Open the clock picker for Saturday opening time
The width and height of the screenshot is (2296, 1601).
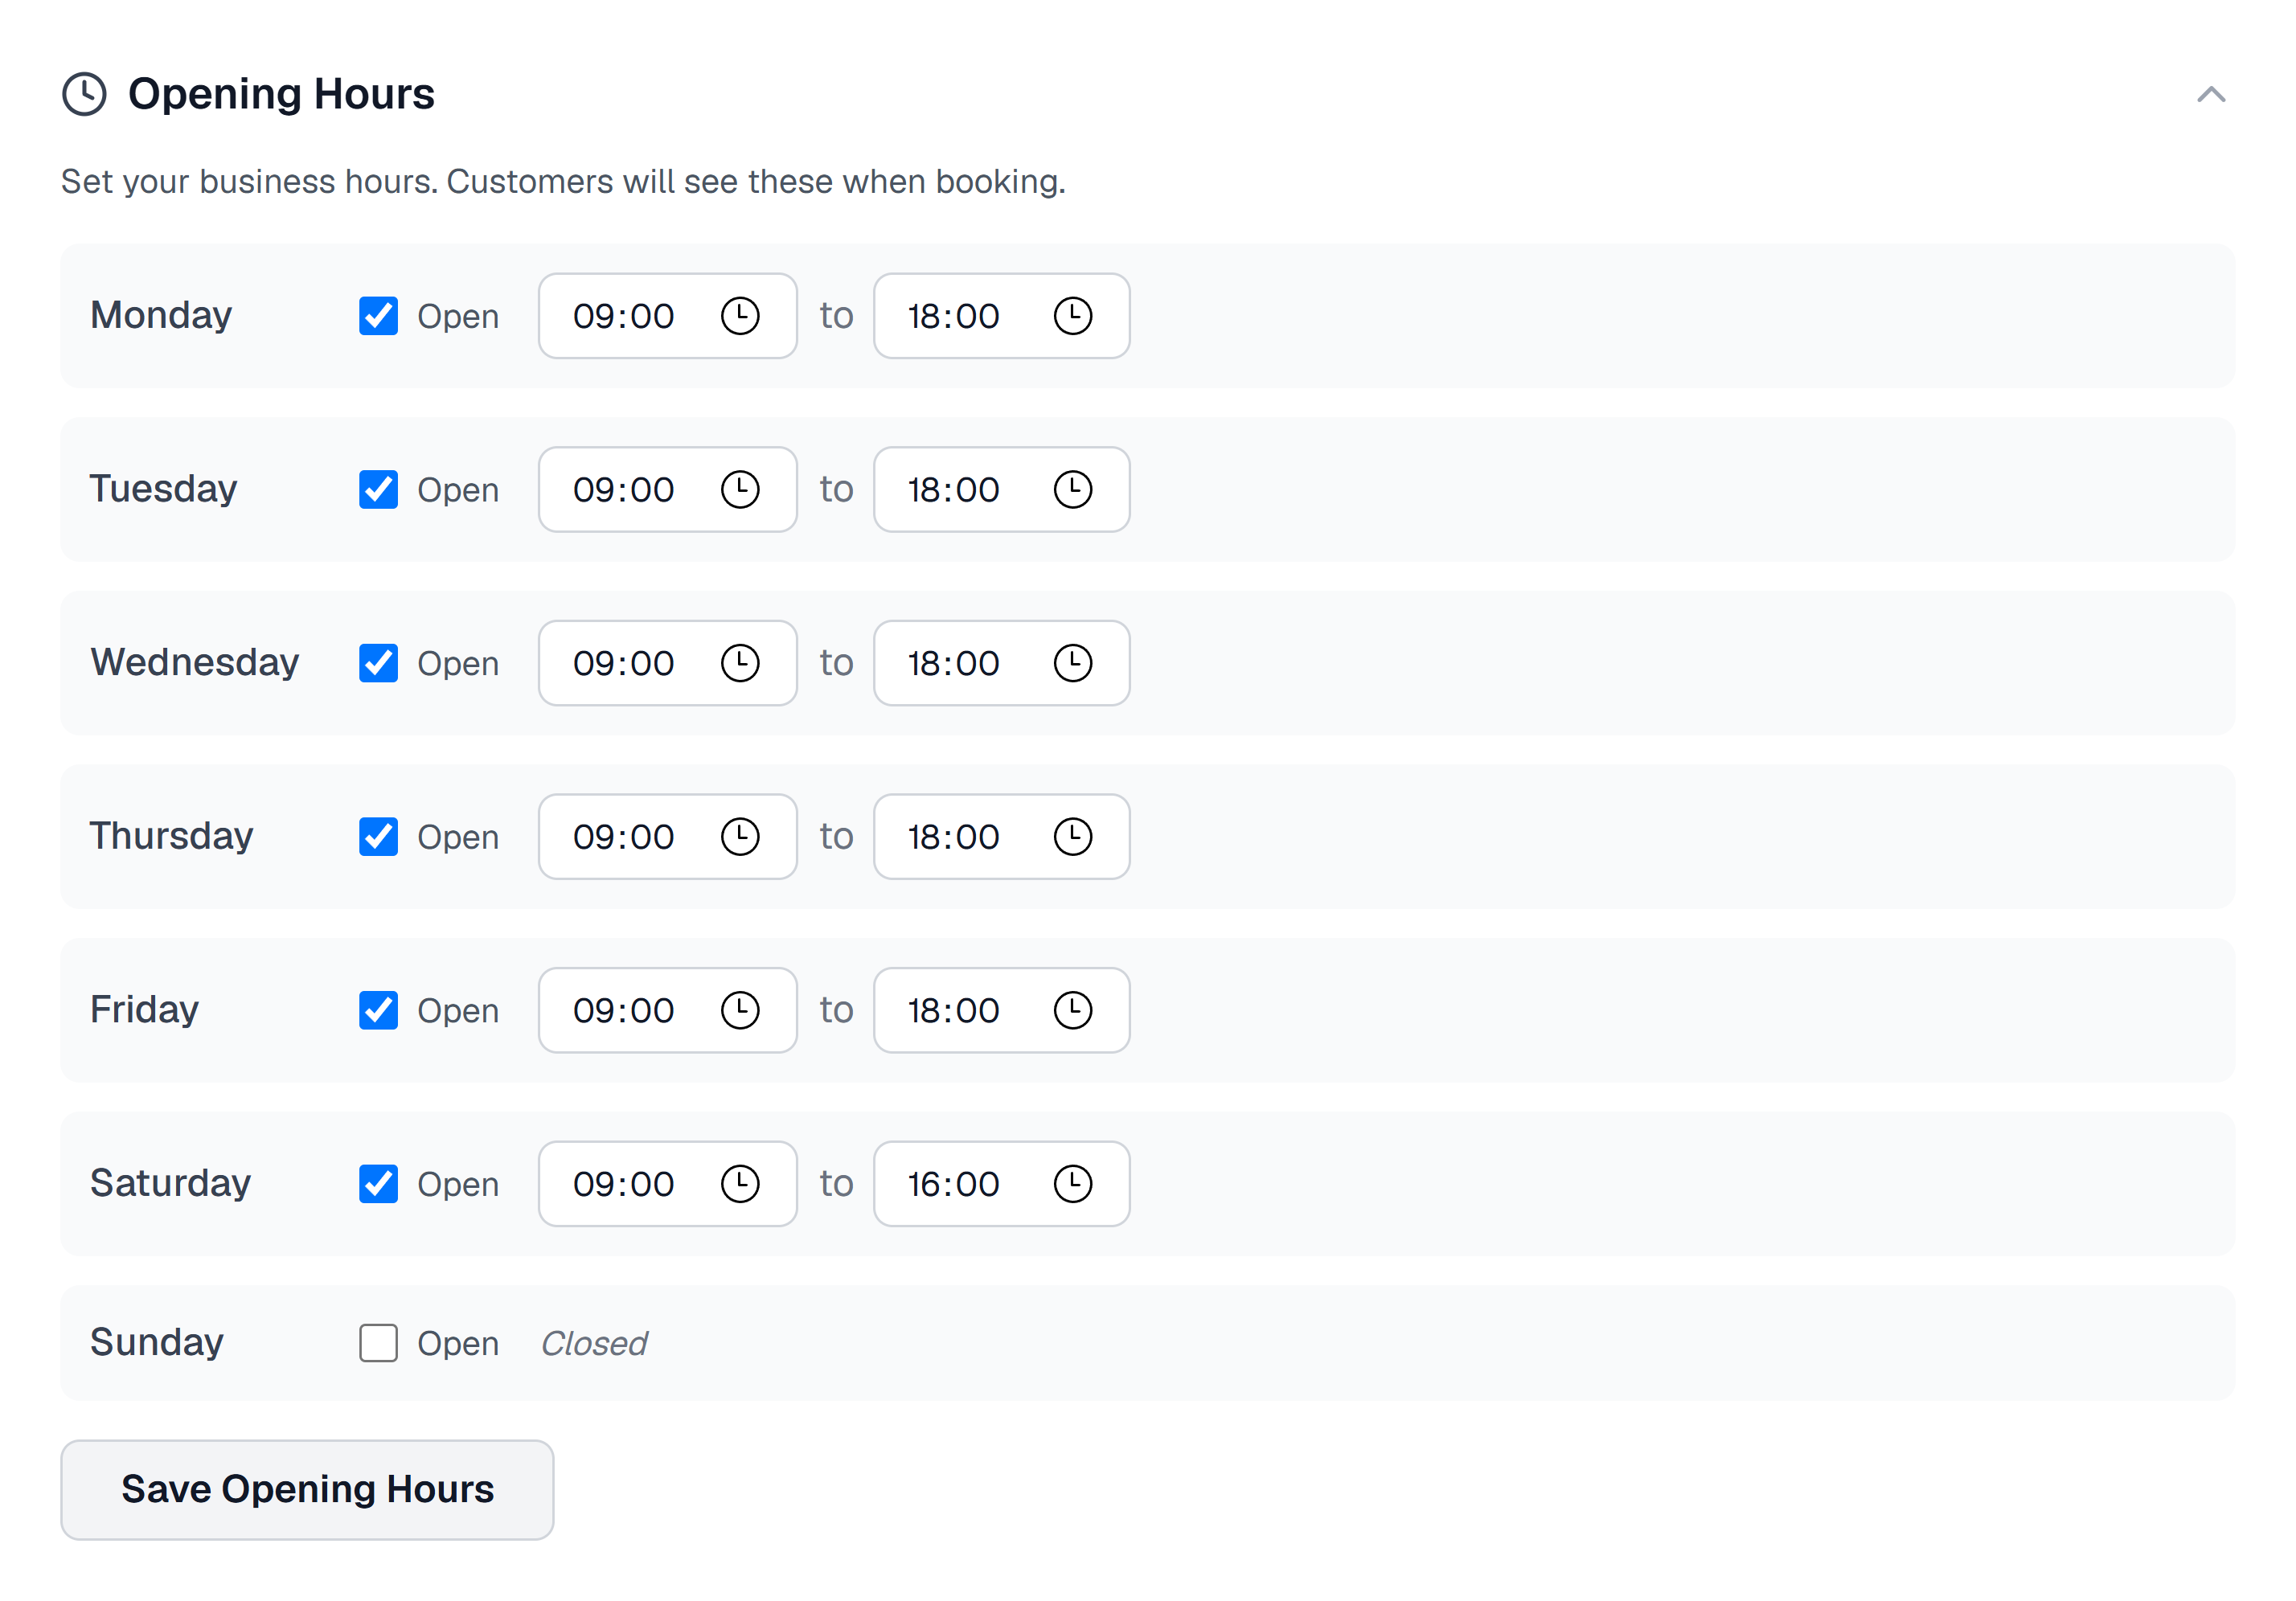740,1184
